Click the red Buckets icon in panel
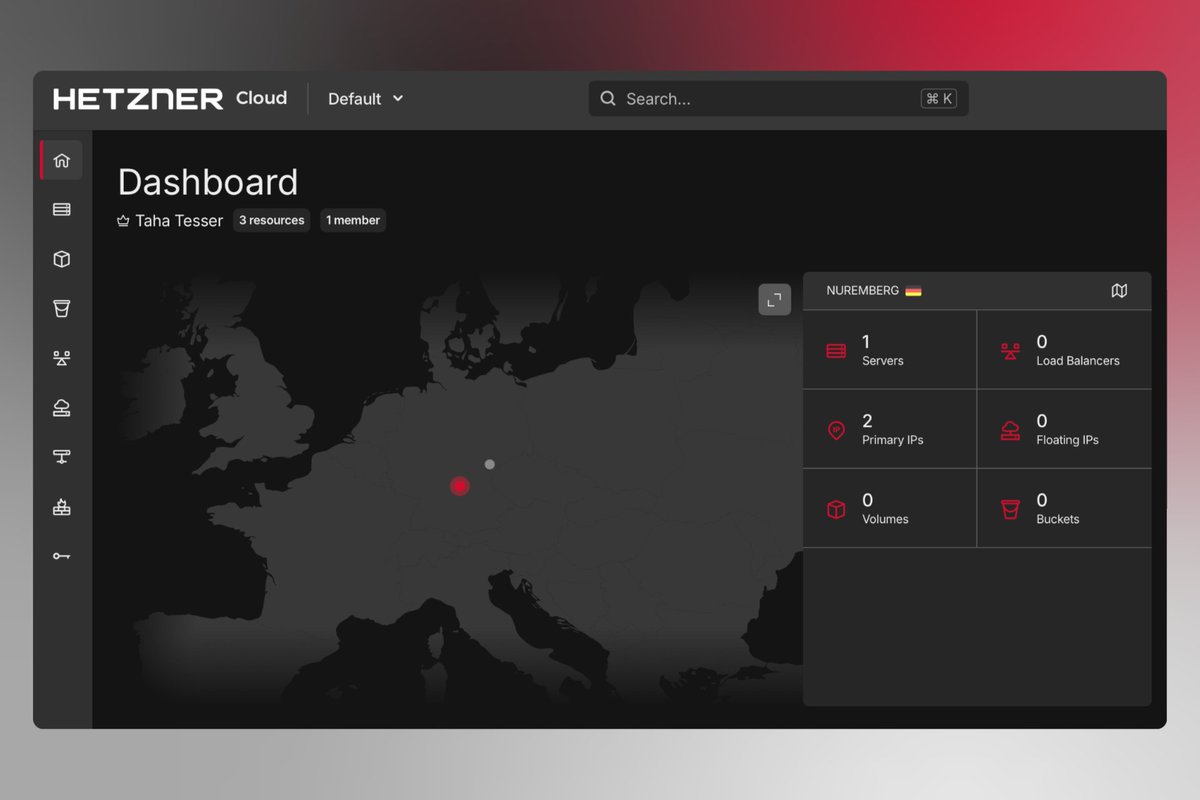Viewport: 1200px width, 800px height. (1010, 509)
